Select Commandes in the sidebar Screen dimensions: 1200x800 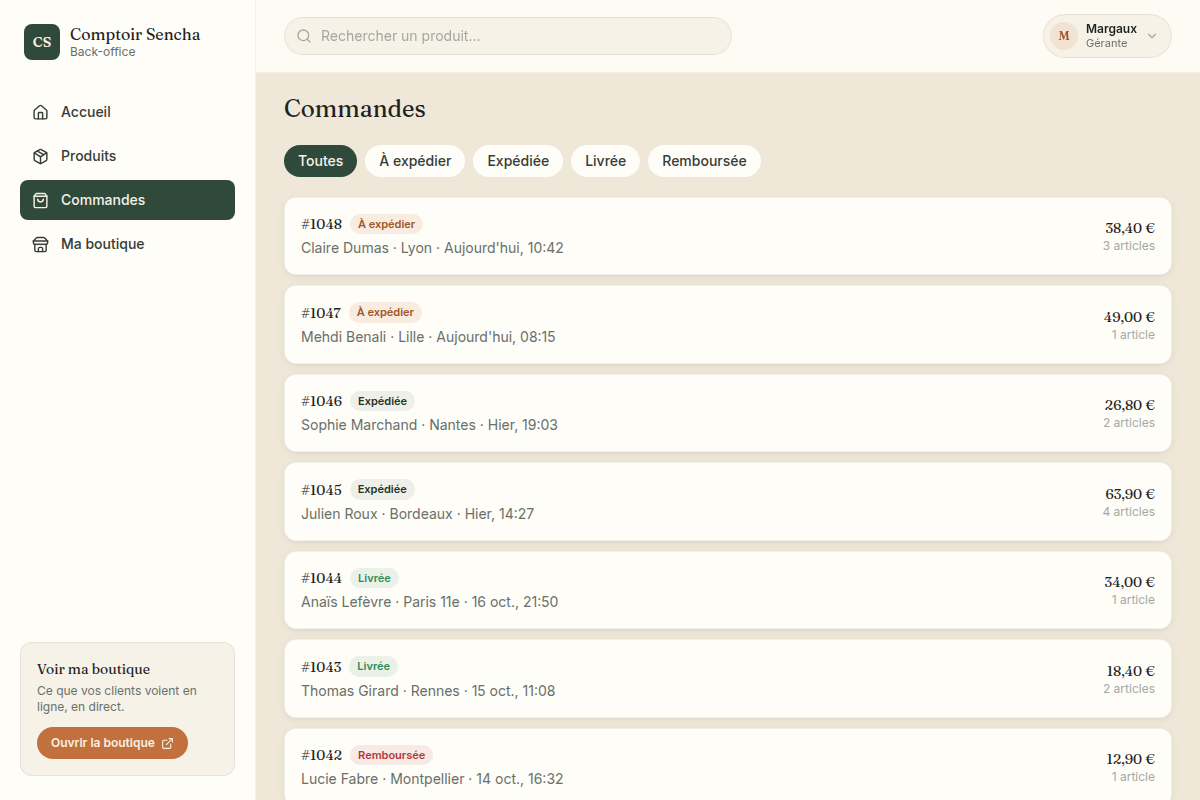point(127,200)
